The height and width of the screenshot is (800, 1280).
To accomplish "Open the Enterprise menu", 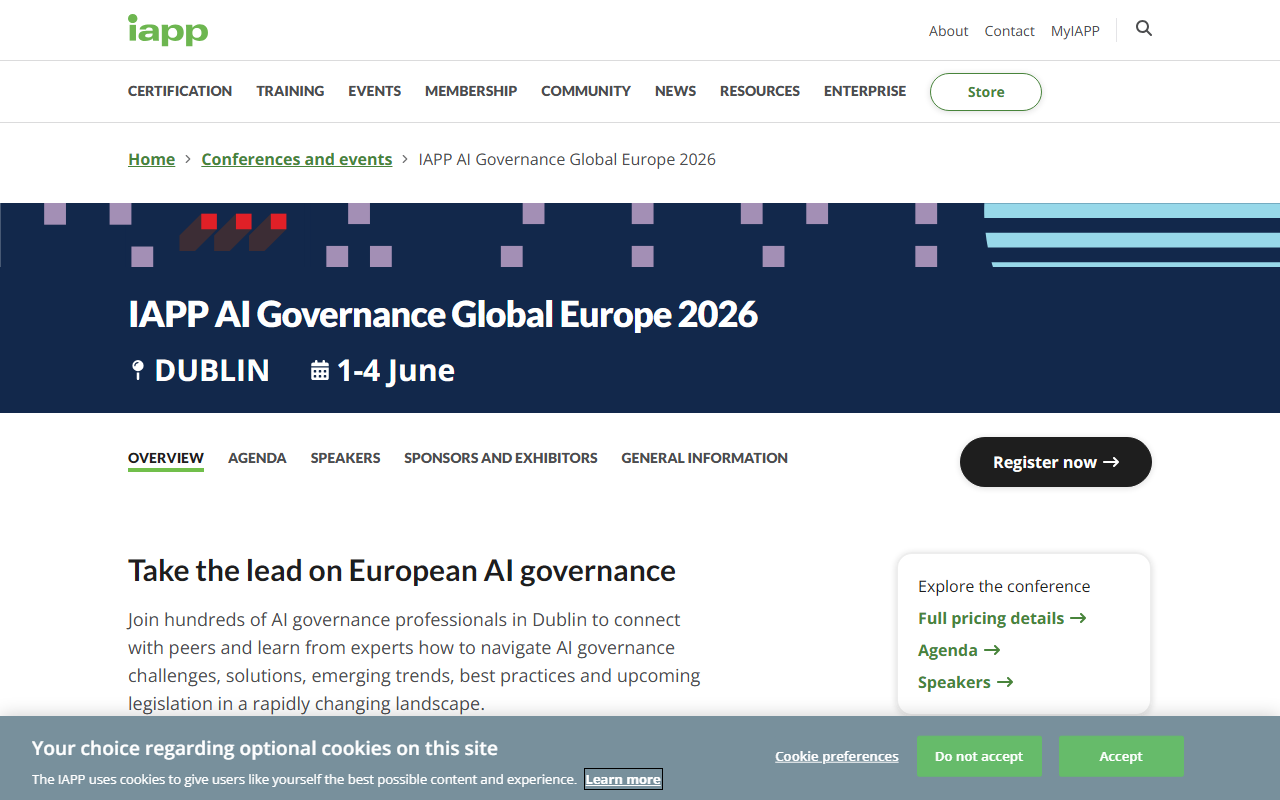I will pos(865,91).
